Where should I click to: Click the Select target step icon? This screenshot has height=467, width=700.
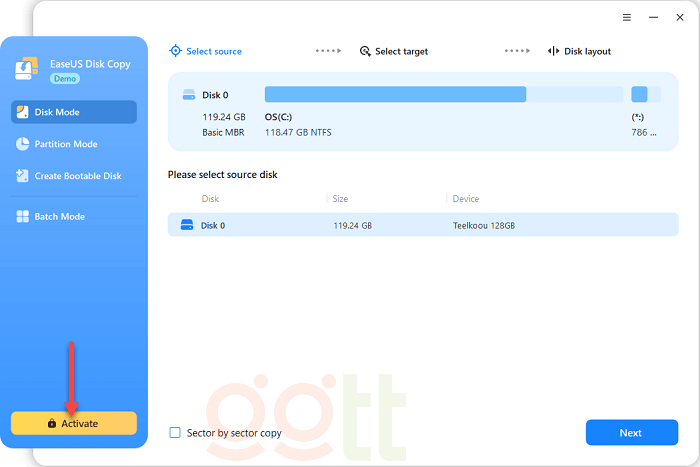pos(365,51)
